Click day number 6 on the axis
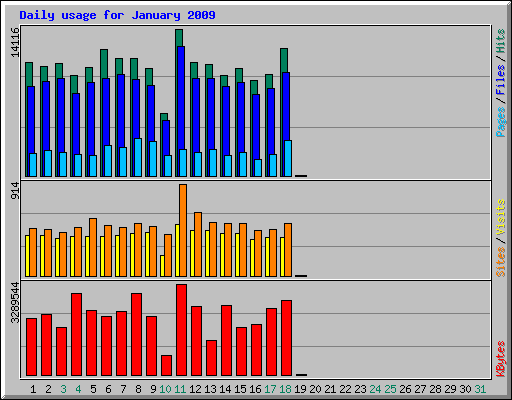 point(108,389)
